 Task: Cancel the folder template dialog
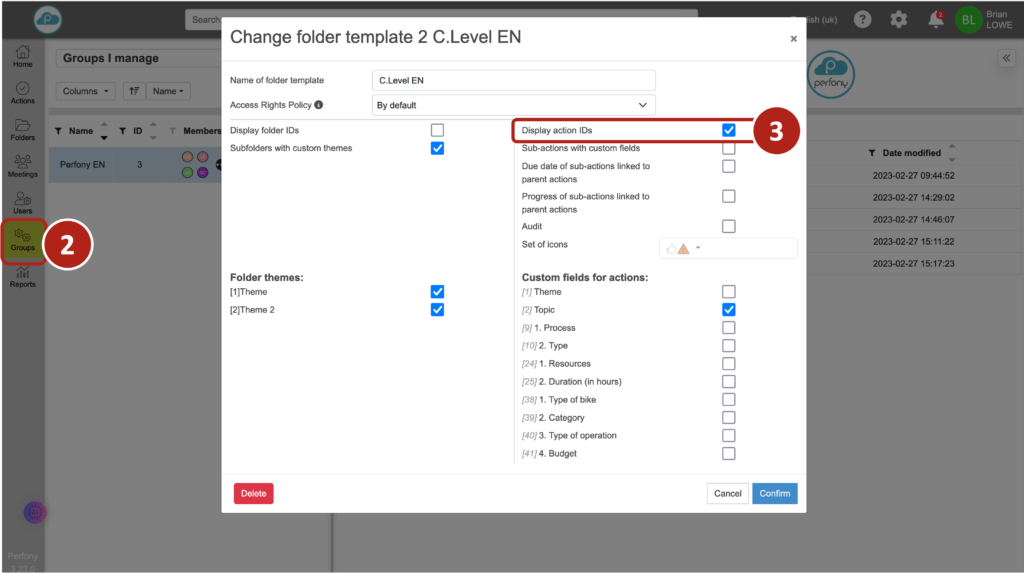(x=727, y=493)
